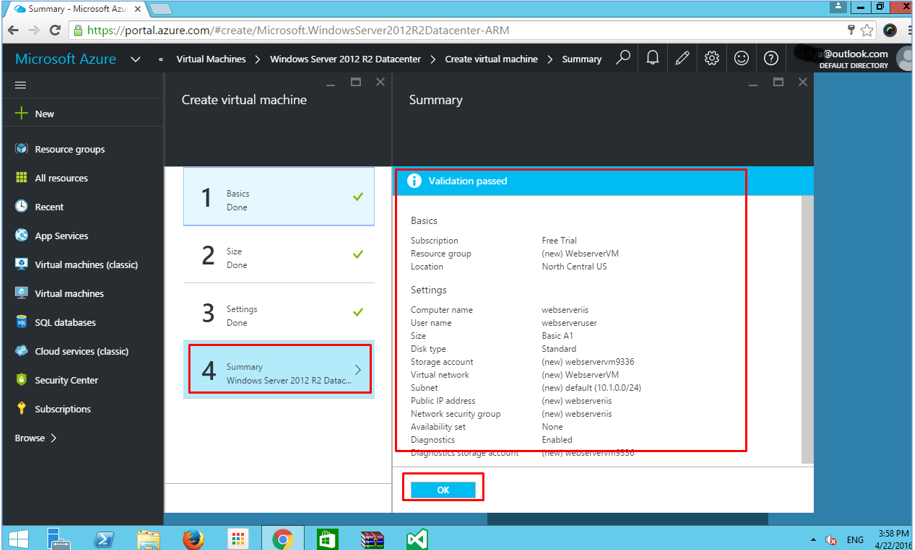Click the feedback smiley icon

(x=741, y=58)
